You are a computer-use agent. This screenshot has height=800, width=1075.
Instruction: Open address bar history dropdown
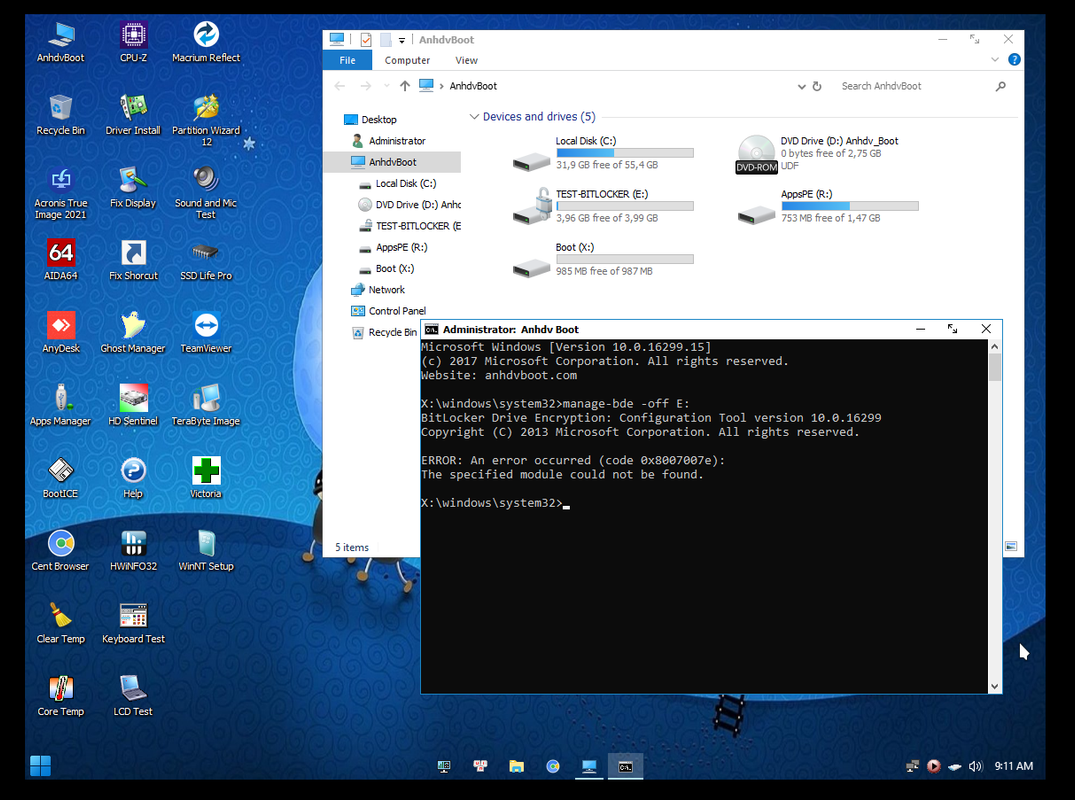pos(801,86)
